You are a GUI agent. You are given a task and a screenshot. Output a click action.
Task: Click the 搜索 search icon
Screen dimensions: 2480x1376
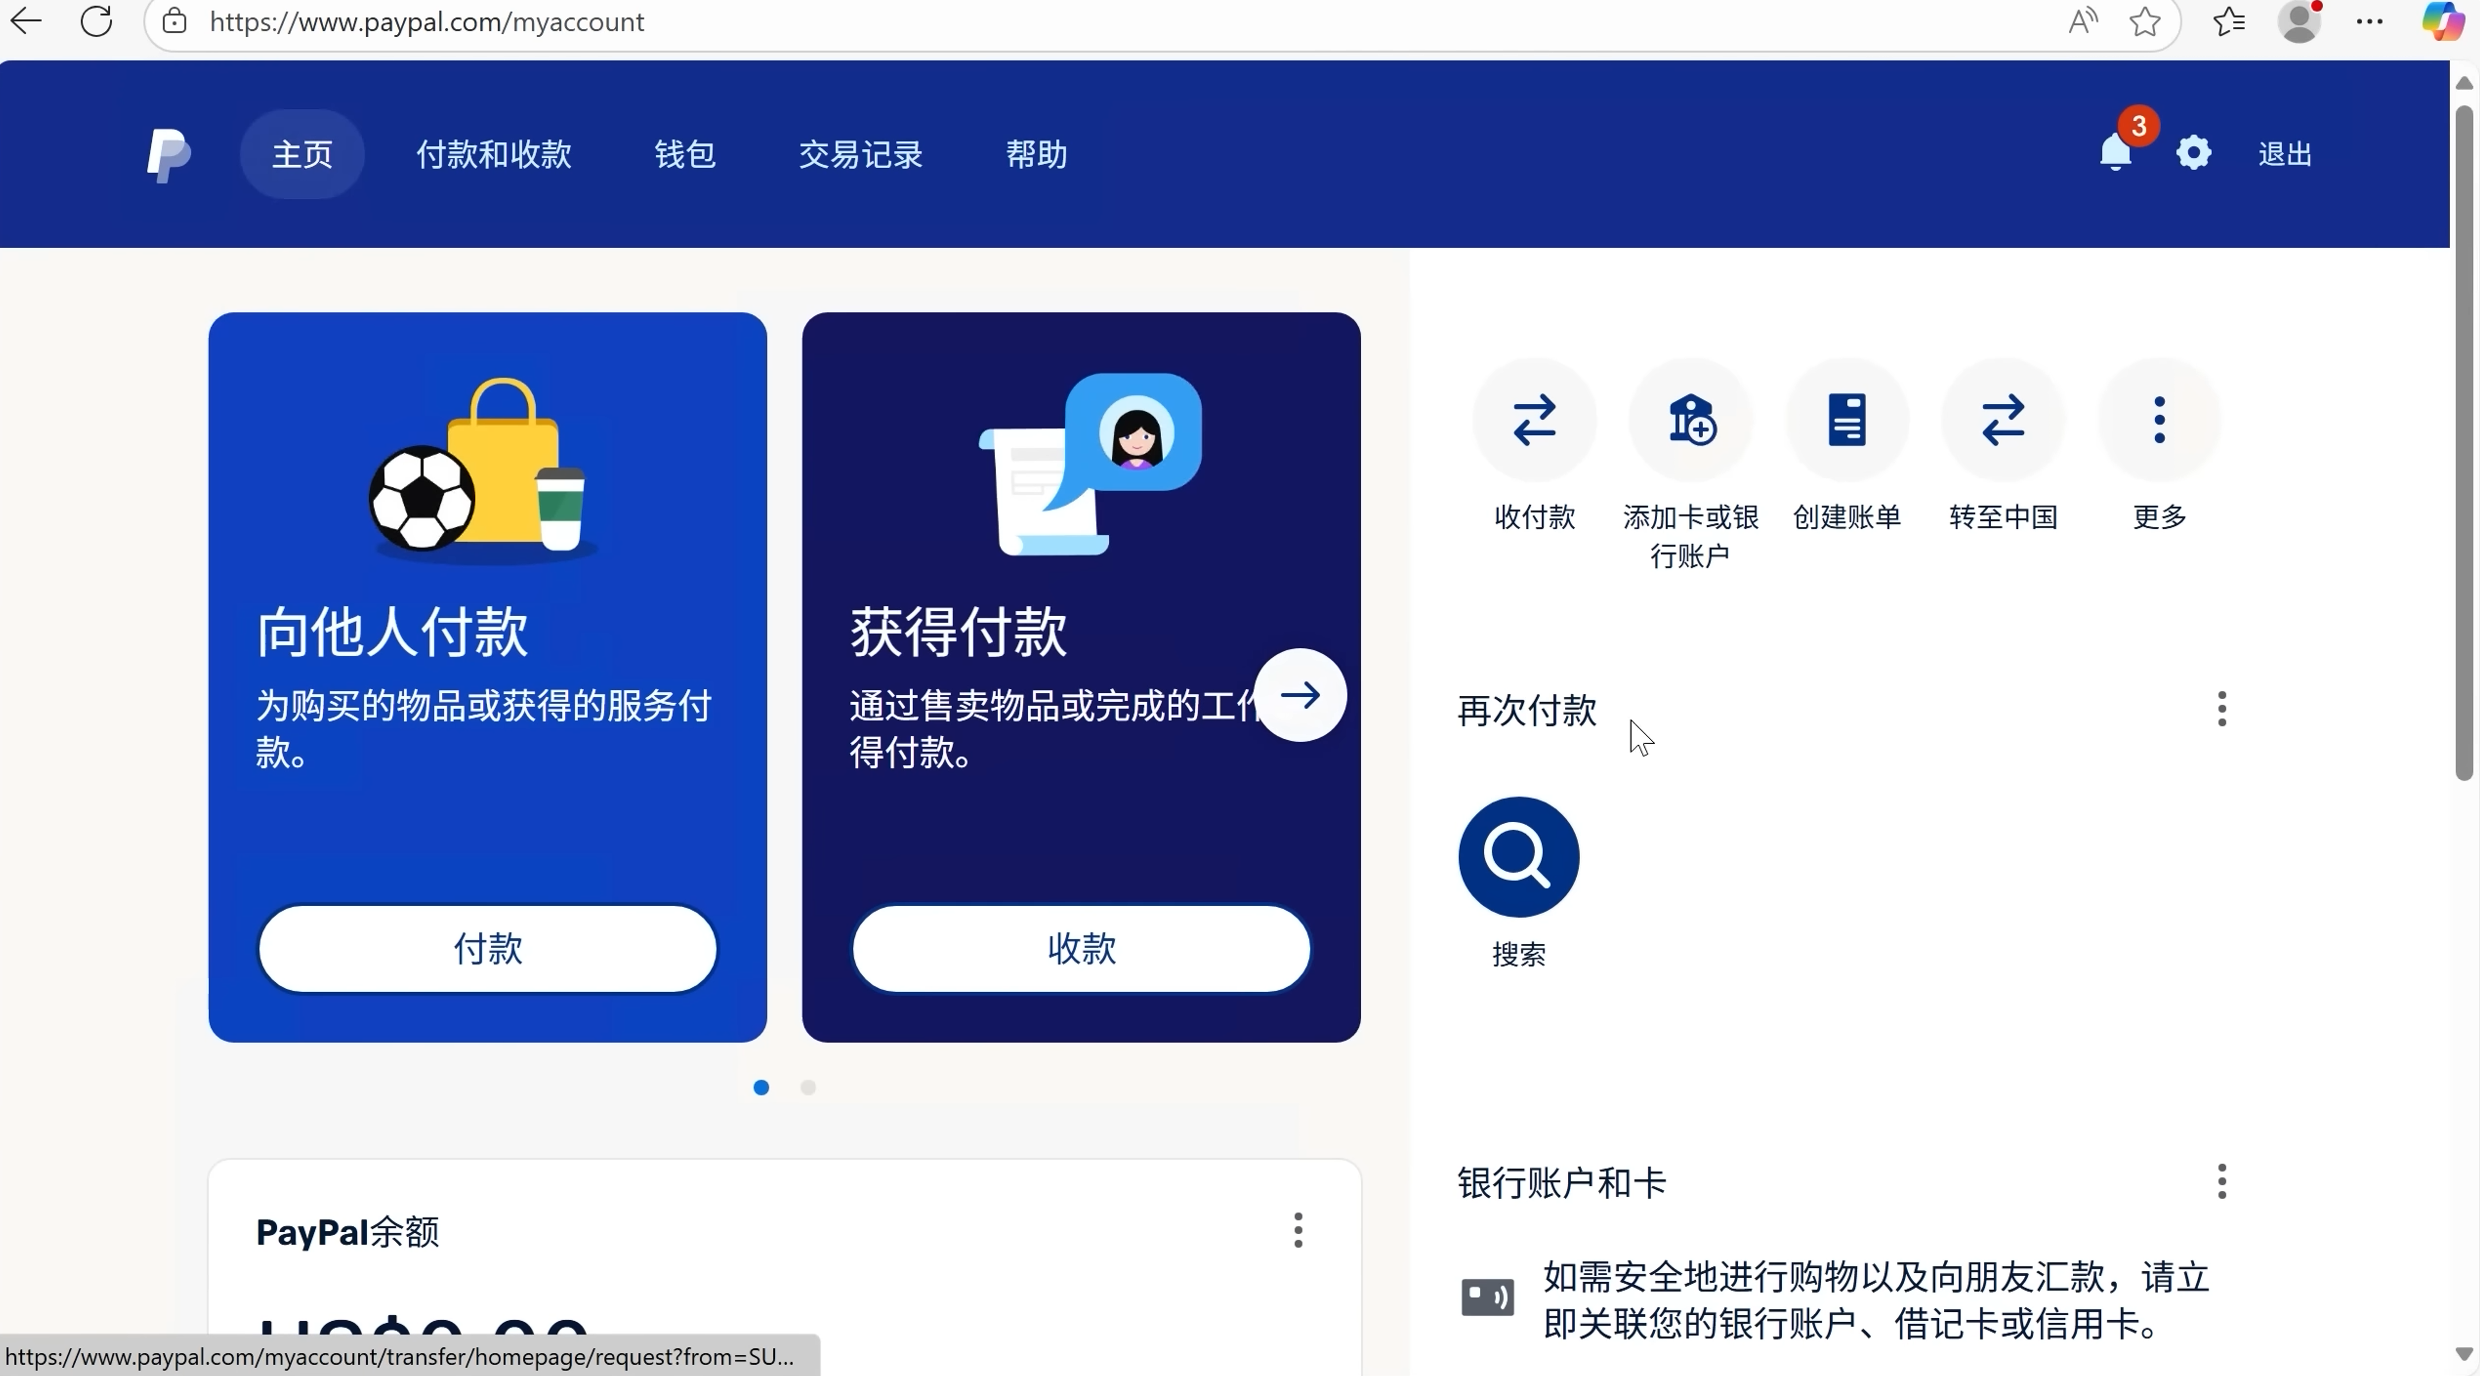[x=1517, y=855]
